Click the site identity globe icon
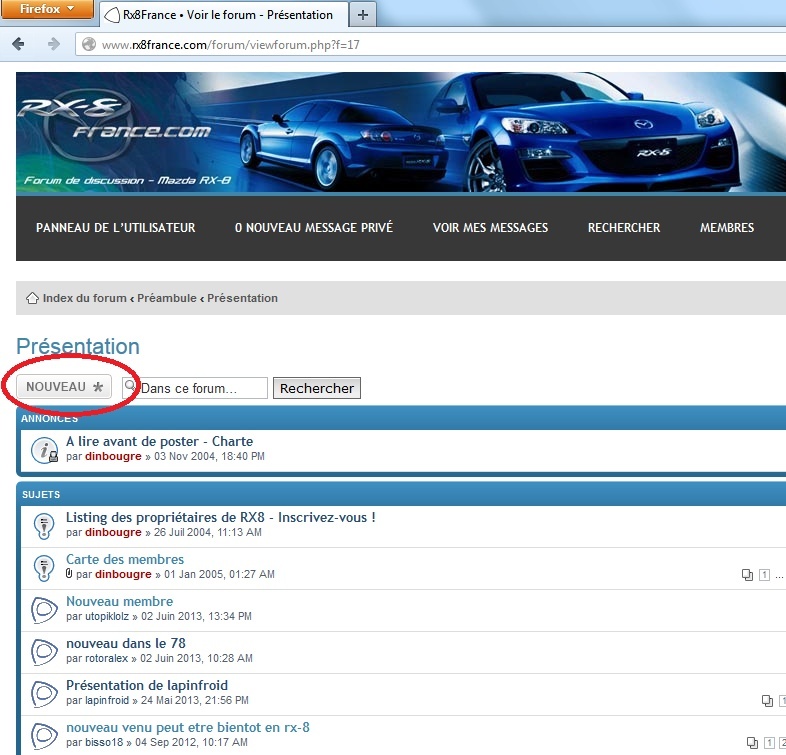This screenshot has width=786, height=755. 89,45
